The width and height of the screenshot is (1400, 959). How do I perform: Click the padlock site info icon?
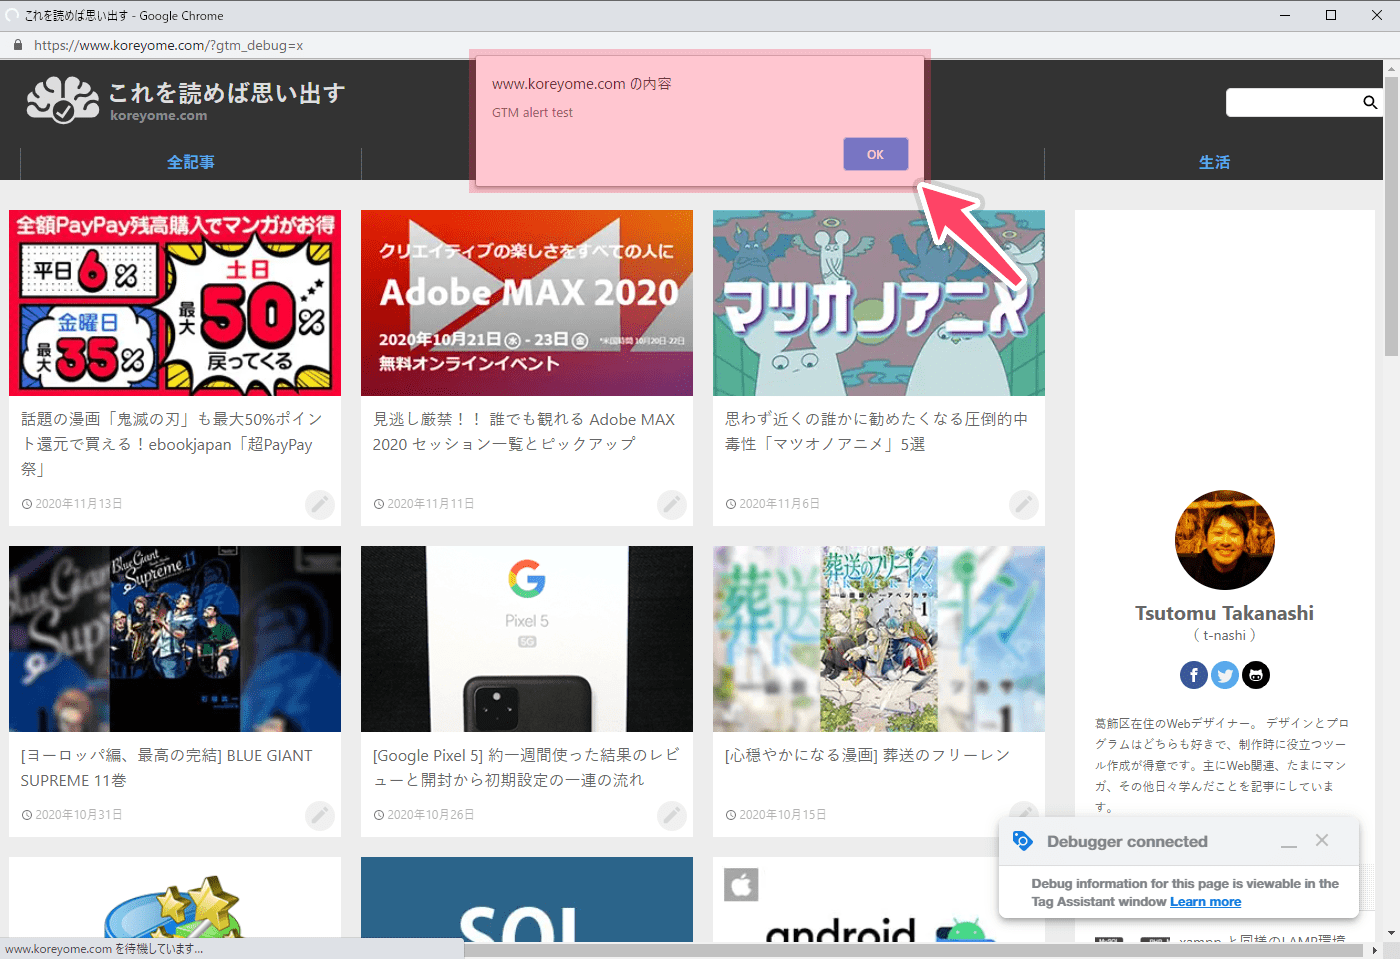(17, 45)
